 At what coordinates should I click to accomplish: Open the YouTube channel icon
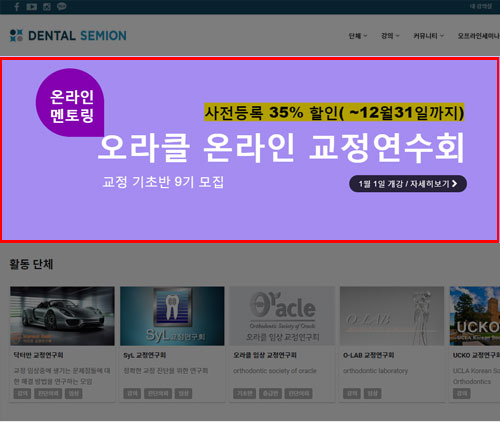pos(31,7)
